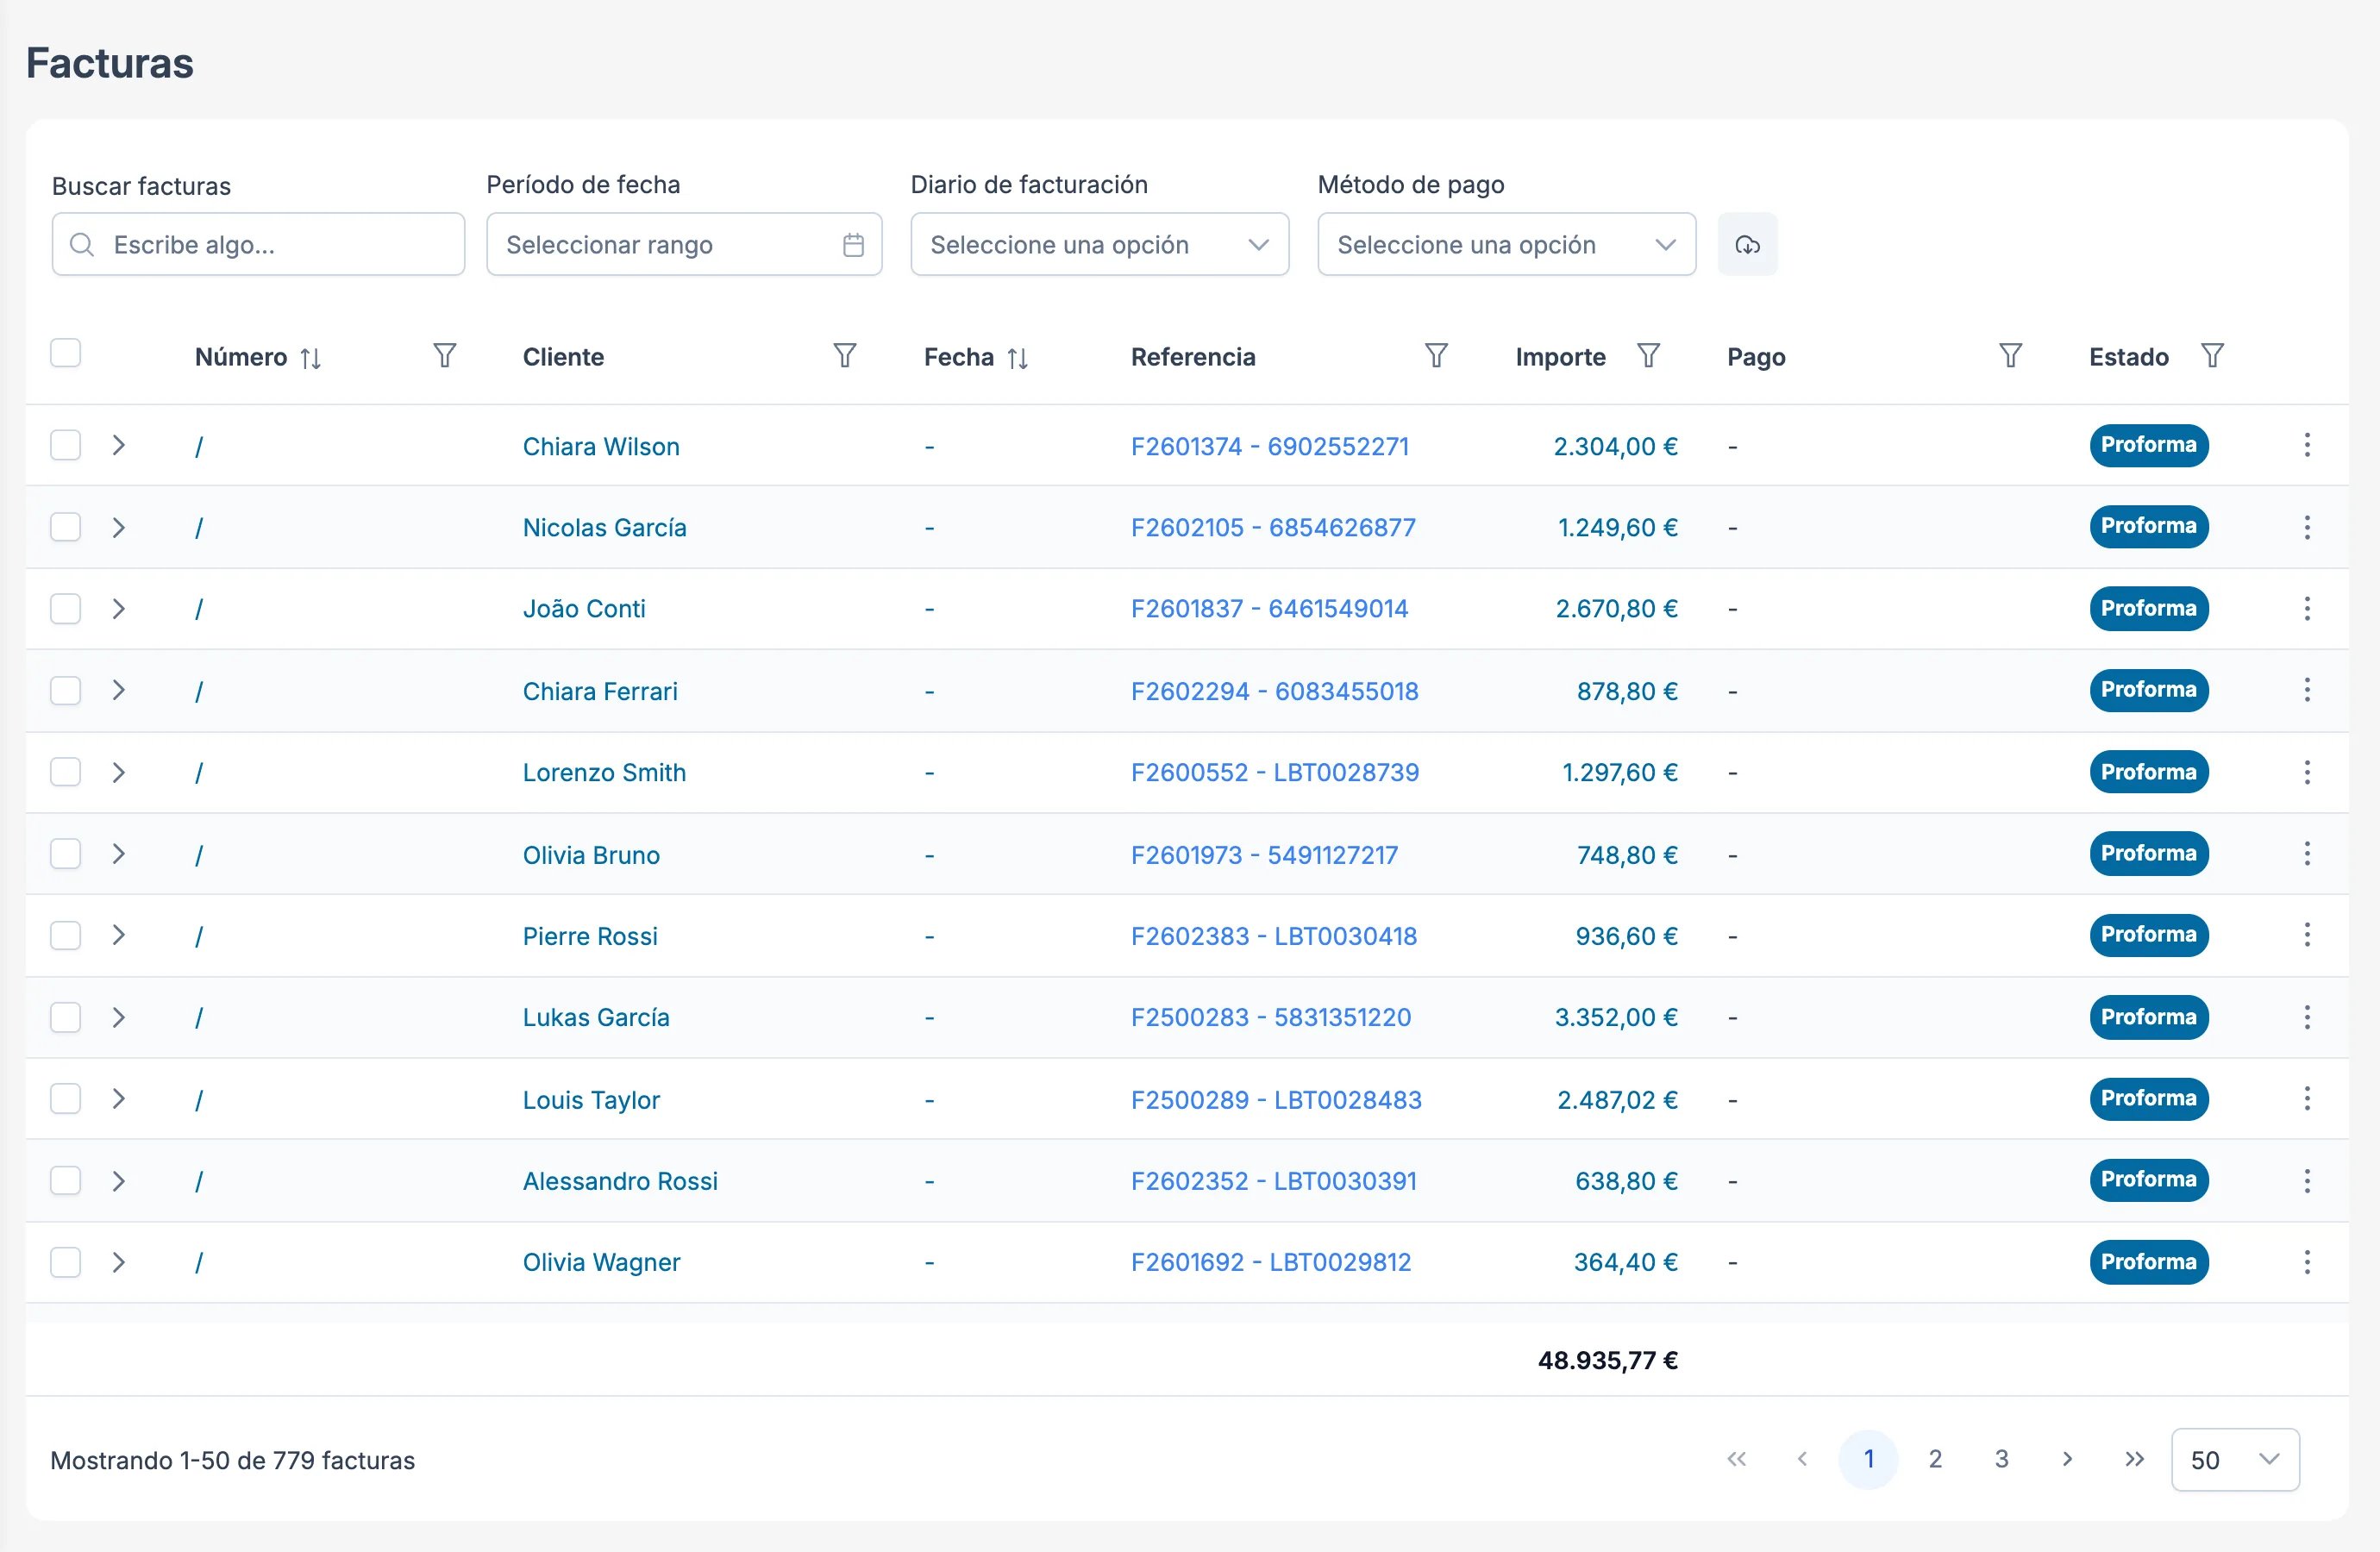
Task: Open actions menu for João Conti row
Action: coord(2307,608)
